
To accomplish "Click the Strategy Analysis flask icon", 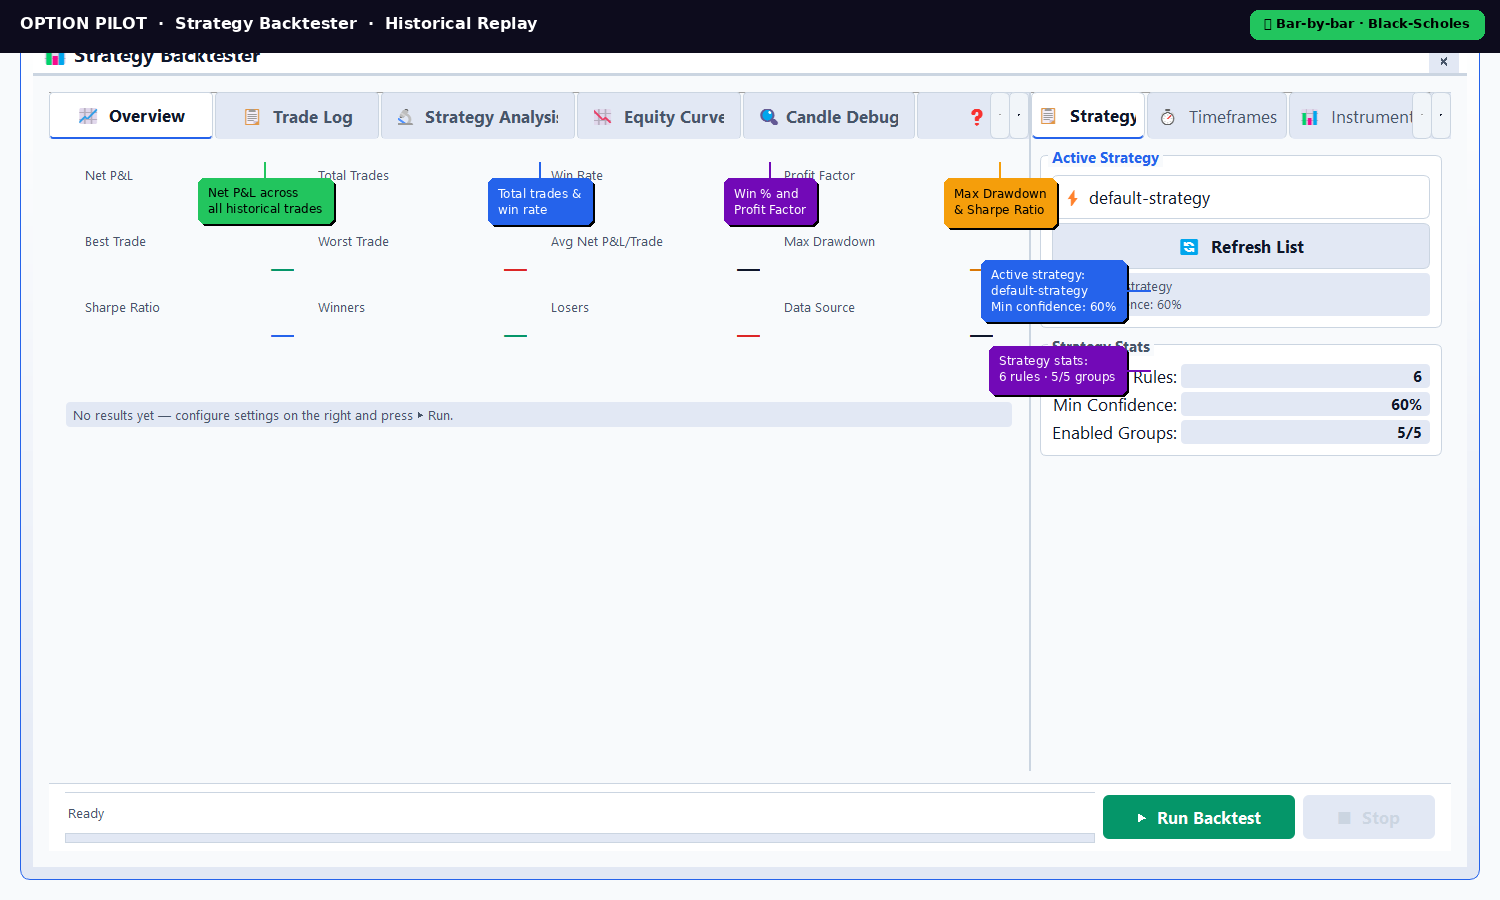I will click(x=405, y=117).
